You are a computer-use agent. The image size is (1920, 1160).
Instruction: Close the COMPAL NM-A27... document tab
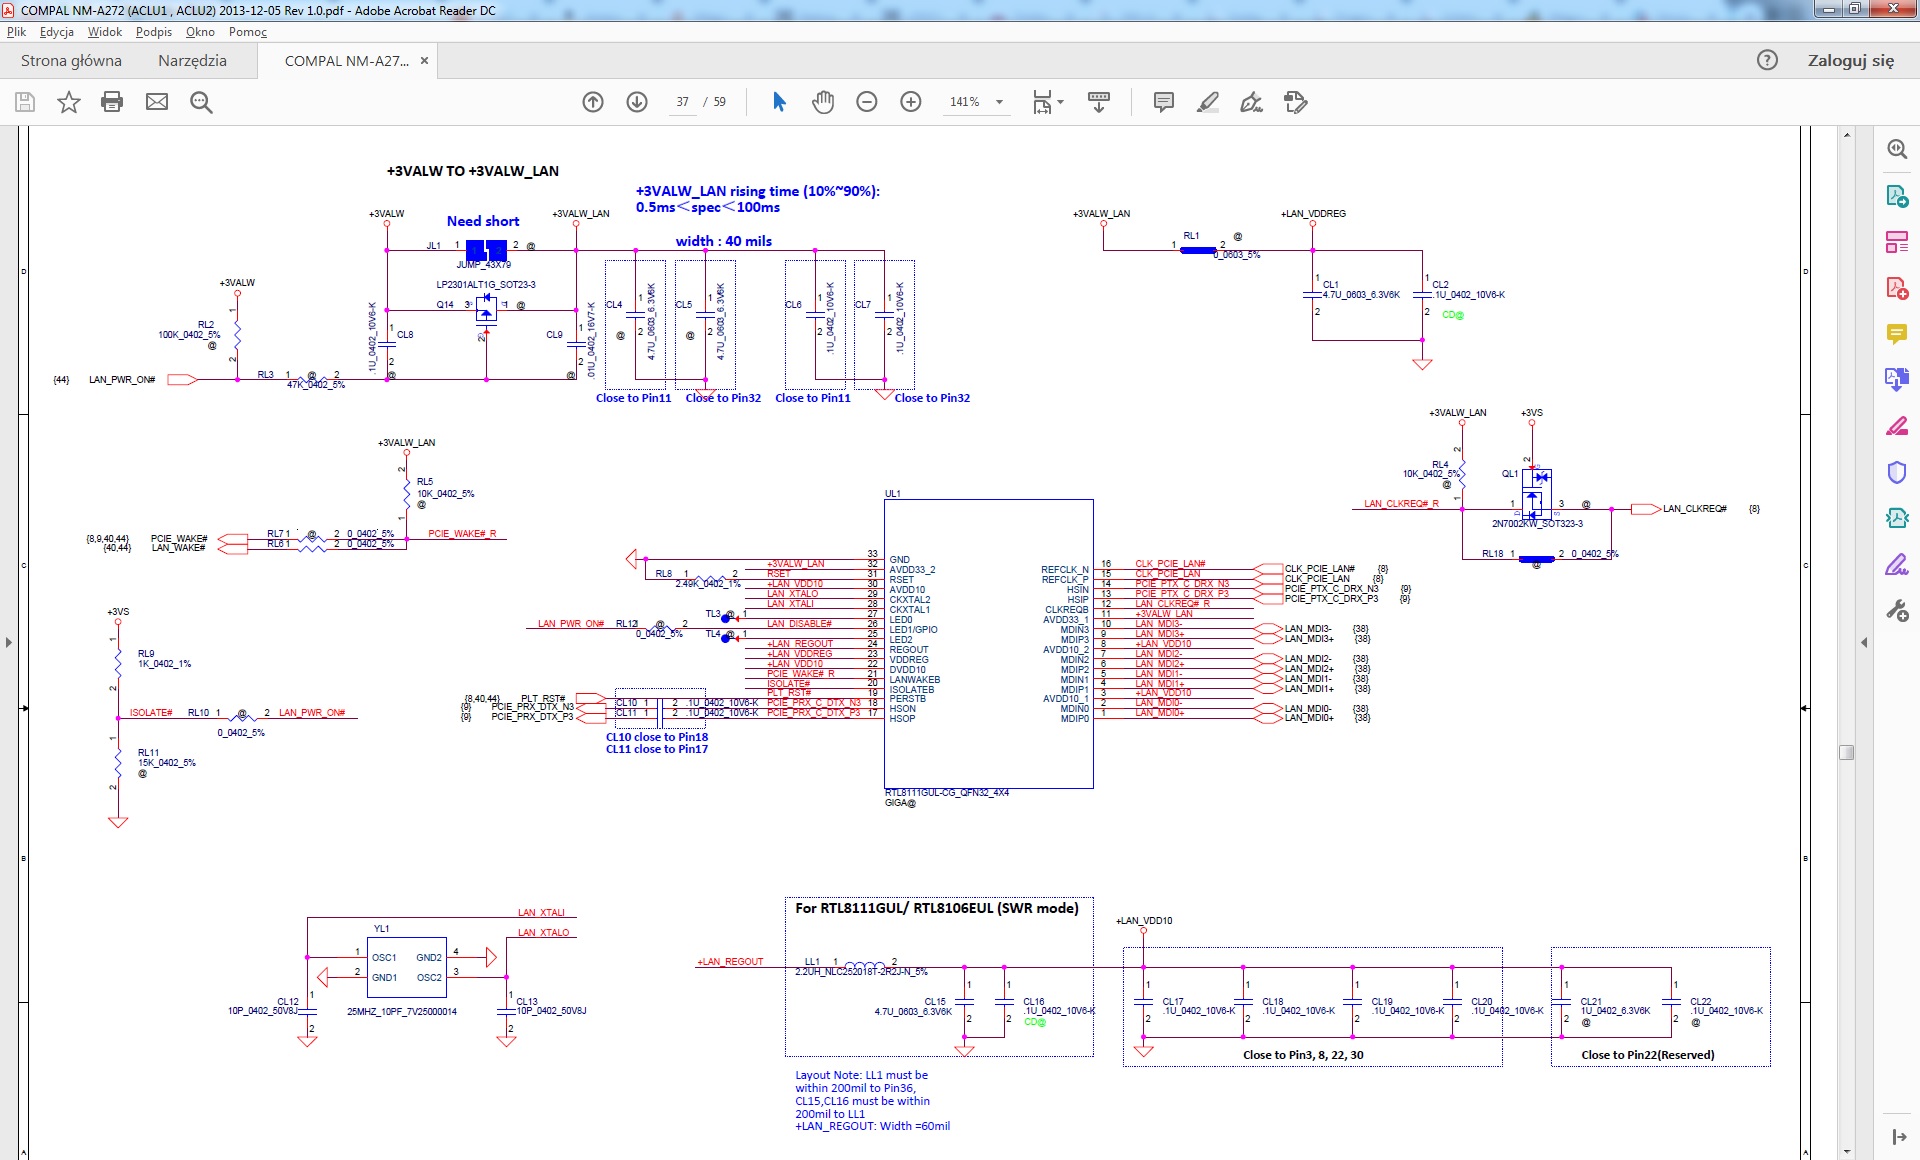424,61
